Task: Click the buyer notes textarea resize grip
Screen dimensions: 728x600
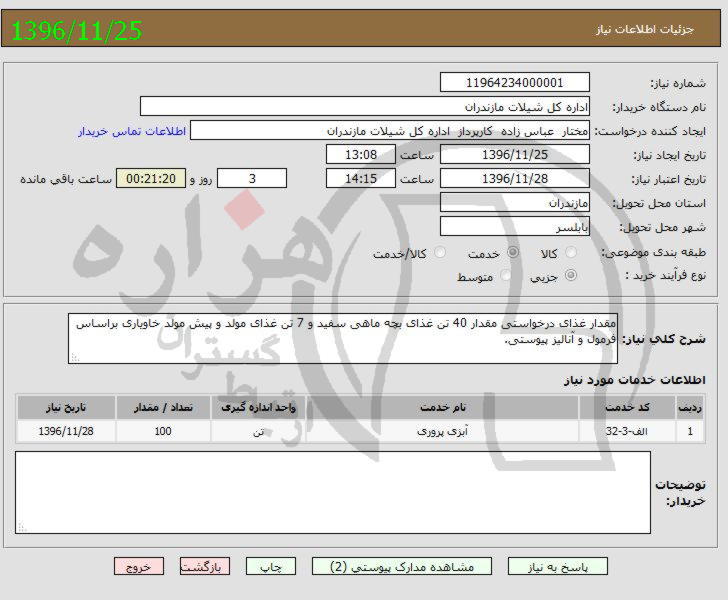Action: [21, 528]
